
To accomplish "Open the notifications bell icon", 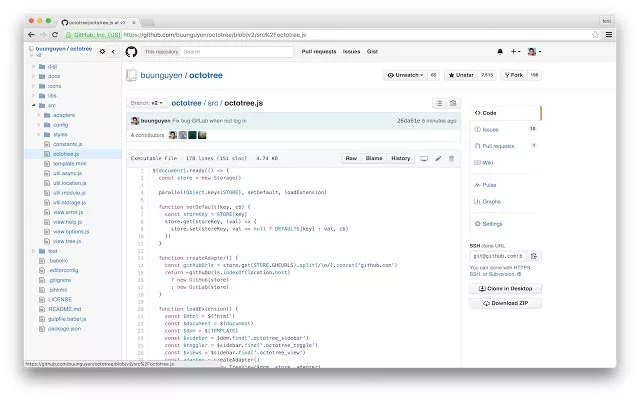I will [x=500, y=51].
